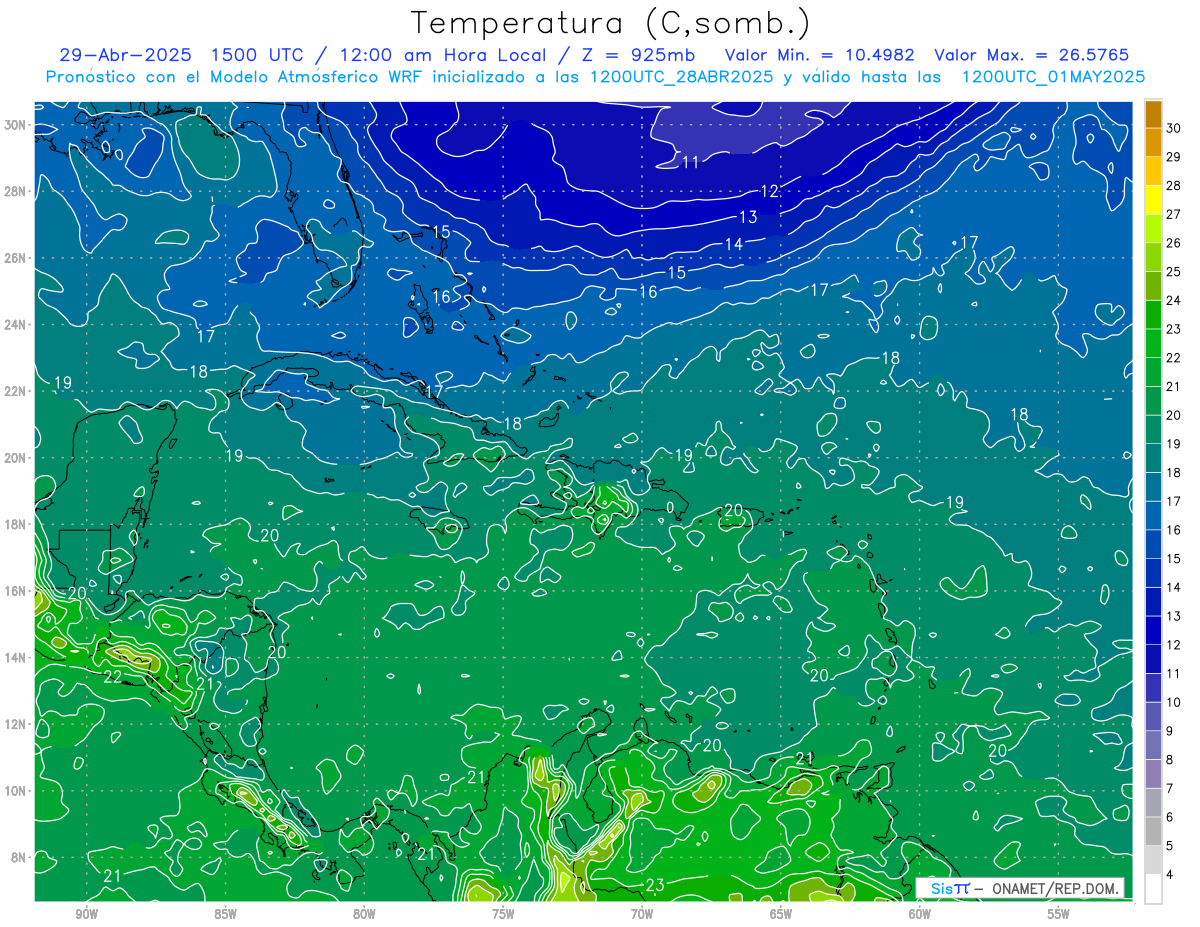The height and width of the screenshot is (927, 1200).
Task: Click the 60W longitude axis label
Action: [x=920, y=914]
